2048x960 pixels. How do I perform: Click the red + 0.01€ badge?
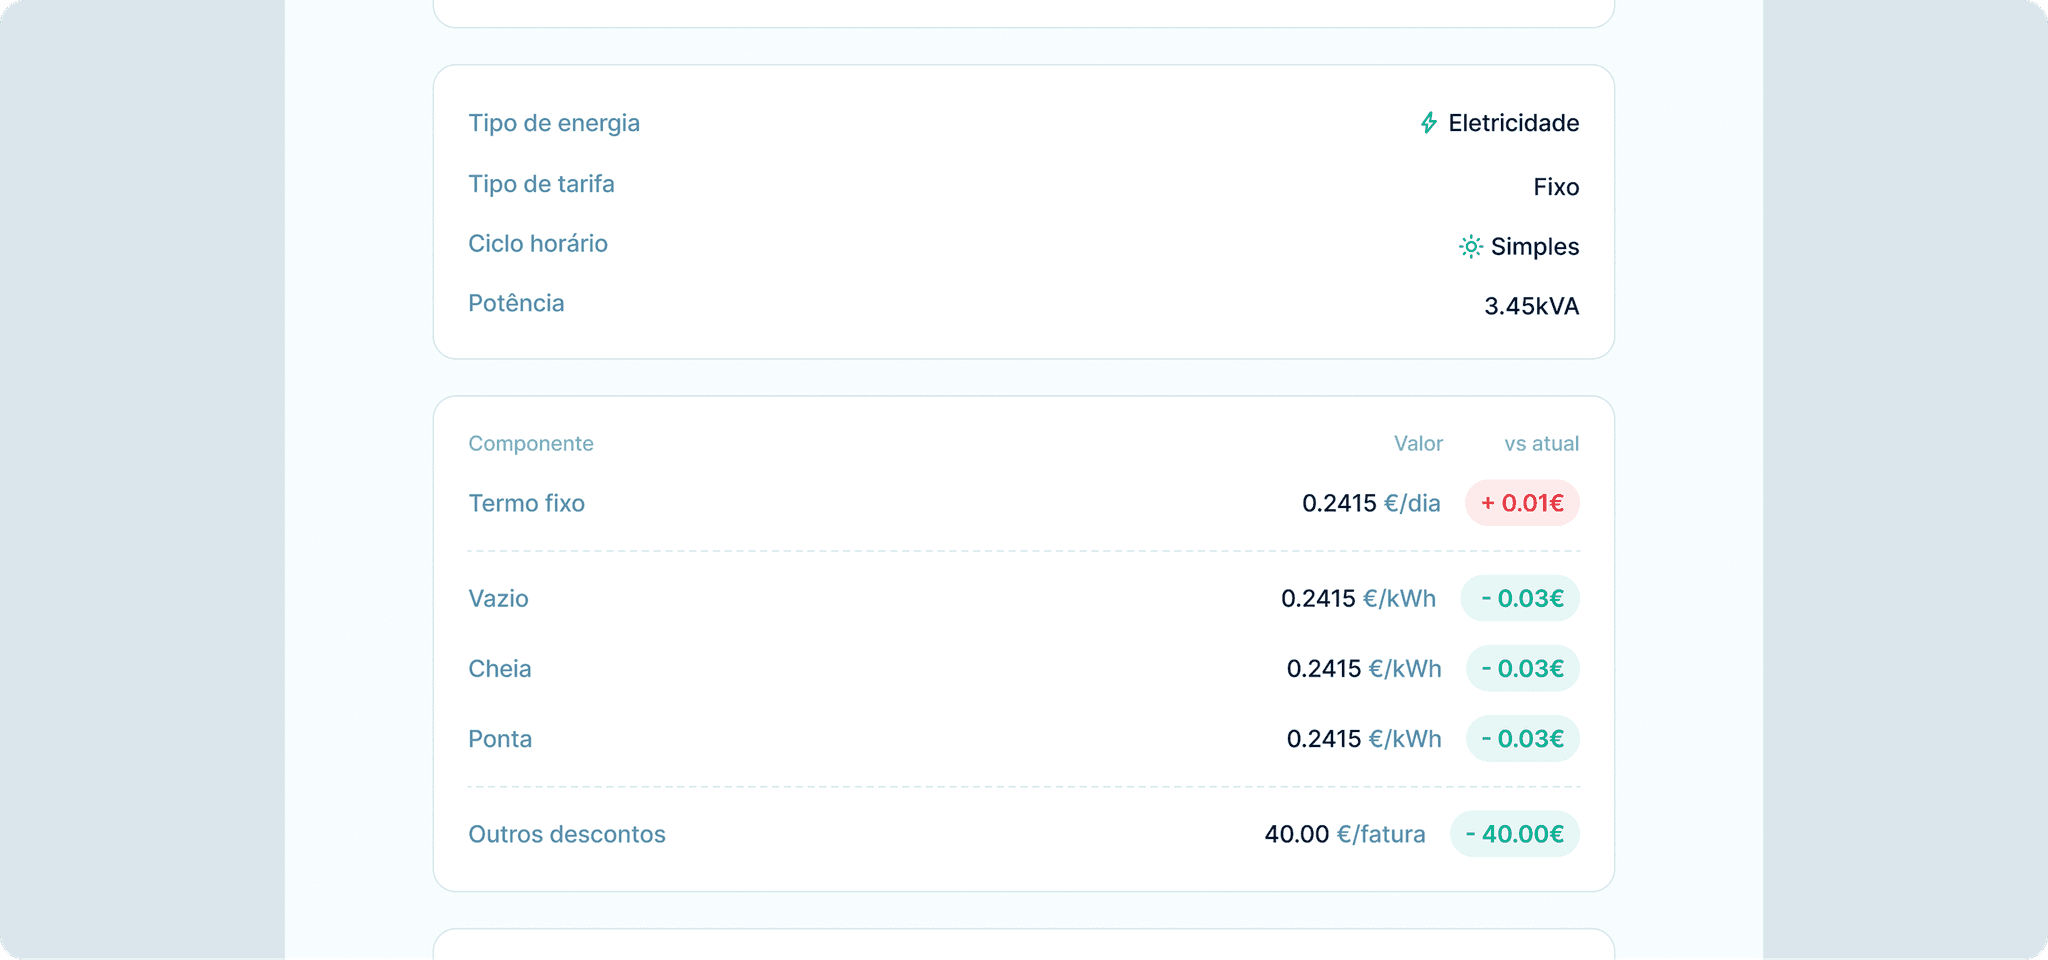pos(1521,503)
